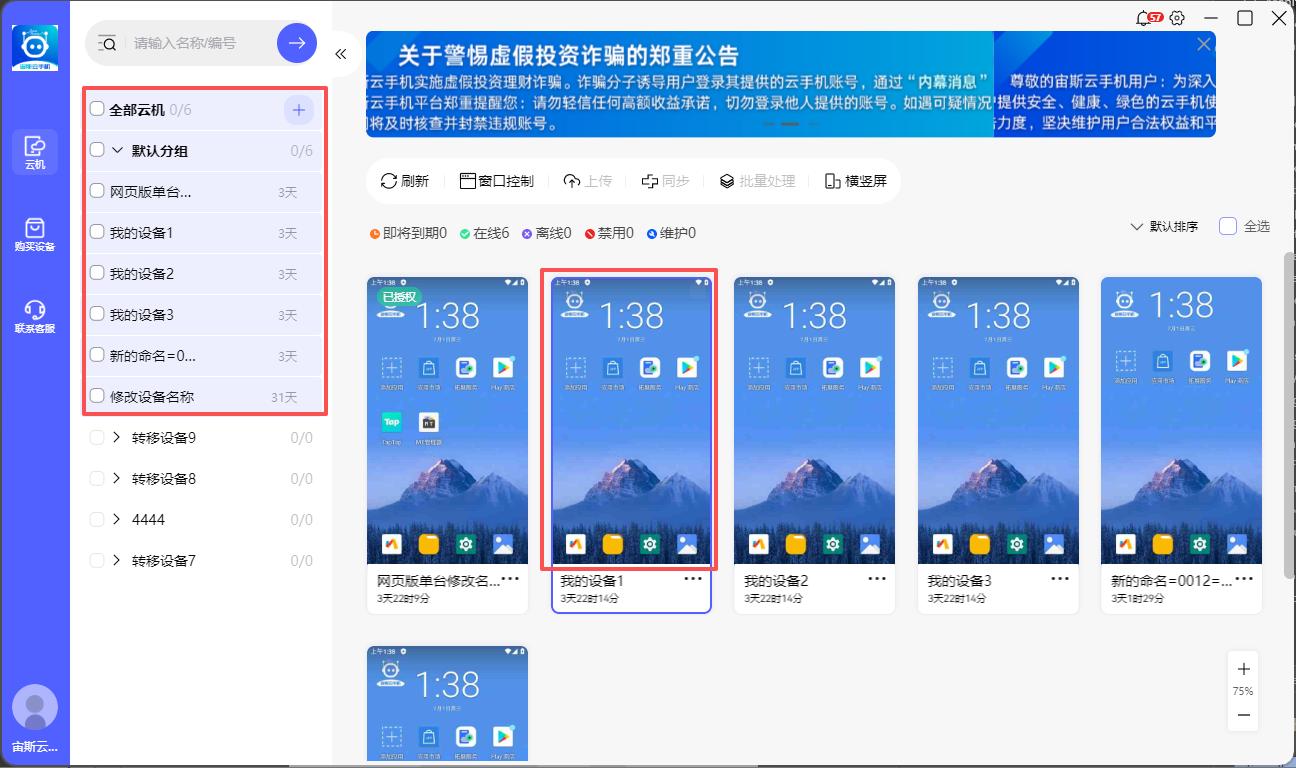1296x768 pixels.
Task: Open the 已授权 phone thumbnail
Action: coord(447,420)
